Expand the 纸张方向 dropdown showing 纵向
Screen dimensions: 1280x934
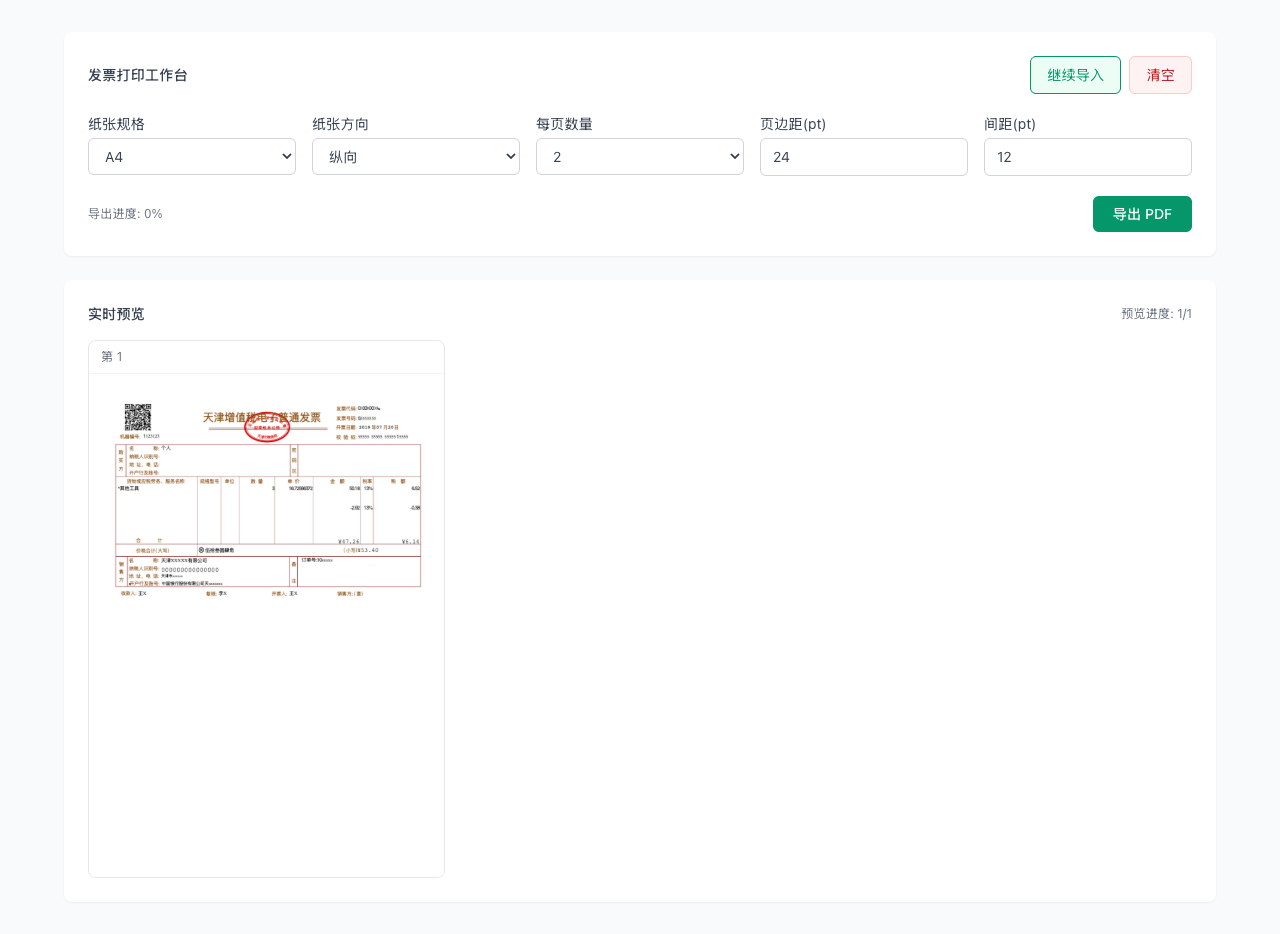416,157
